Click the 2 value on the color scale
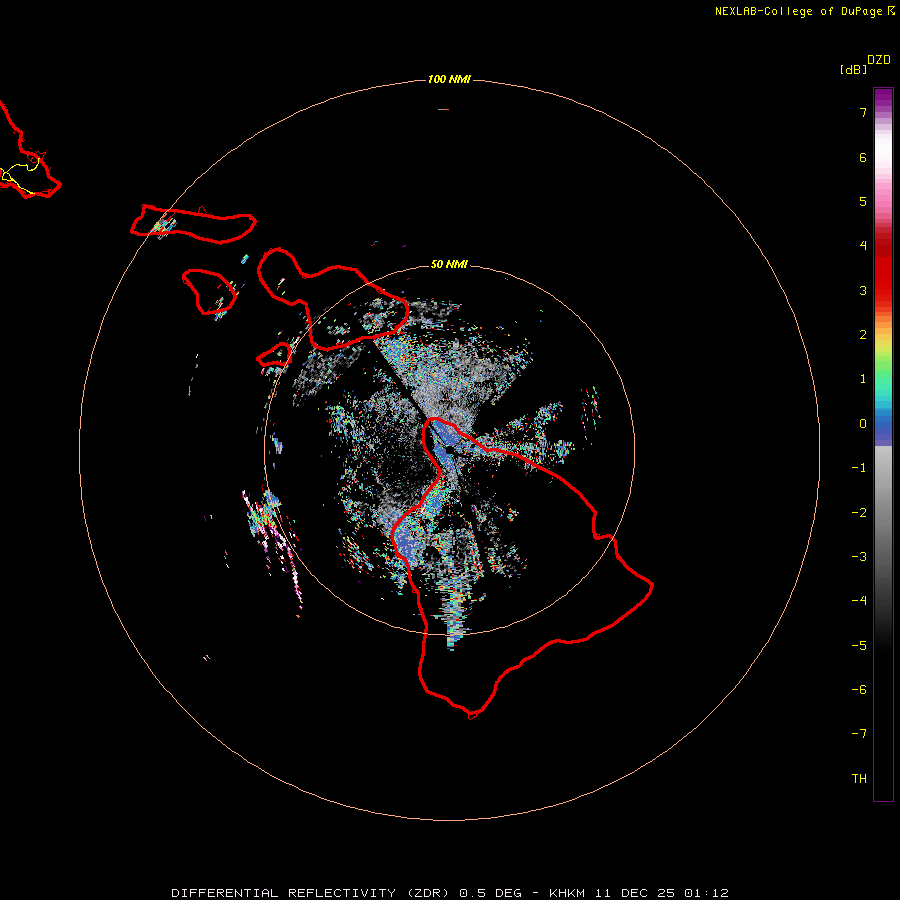The height and width of the screenshot is (900, 900). tap(863, 335)
